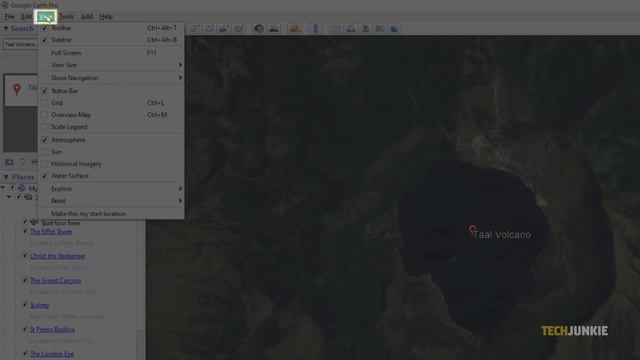The image size is (640, 360).
Task: Open The Grand Canyon link
Action: 56,280
